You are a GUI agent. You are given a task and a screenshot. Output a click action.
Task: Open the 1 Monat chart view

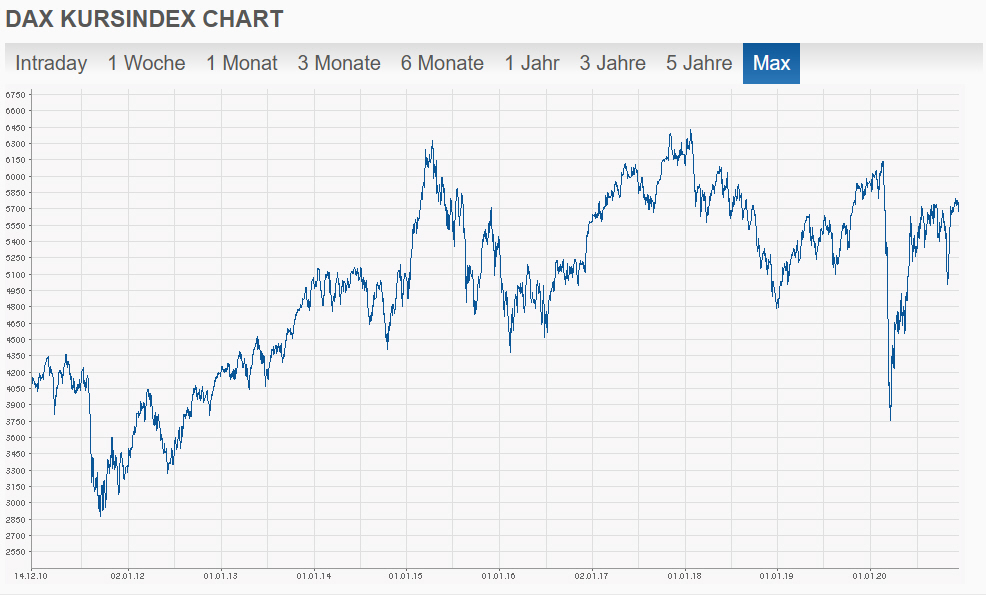click(x=241, y=64)
